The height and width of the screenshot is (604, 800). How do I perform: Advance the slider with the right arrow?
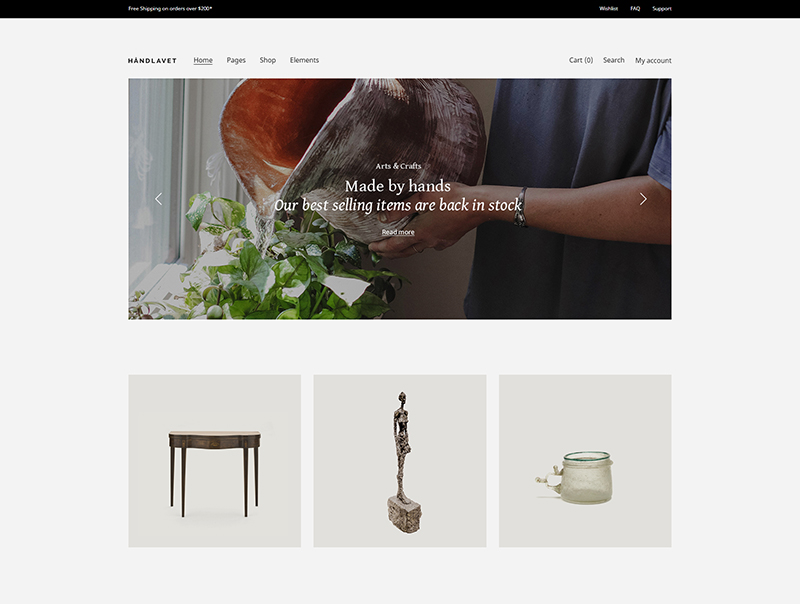(x=643, y=199)
